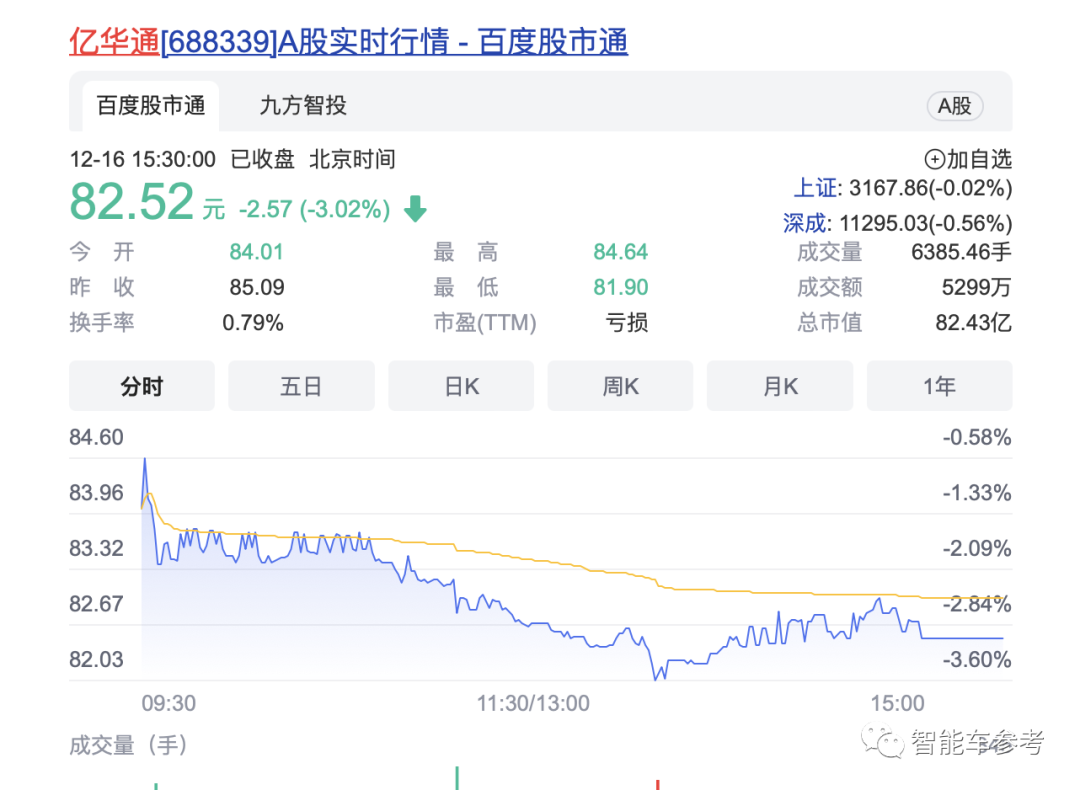
Task: Click the 成交额 value 5299万
Action: coord(977,287)
